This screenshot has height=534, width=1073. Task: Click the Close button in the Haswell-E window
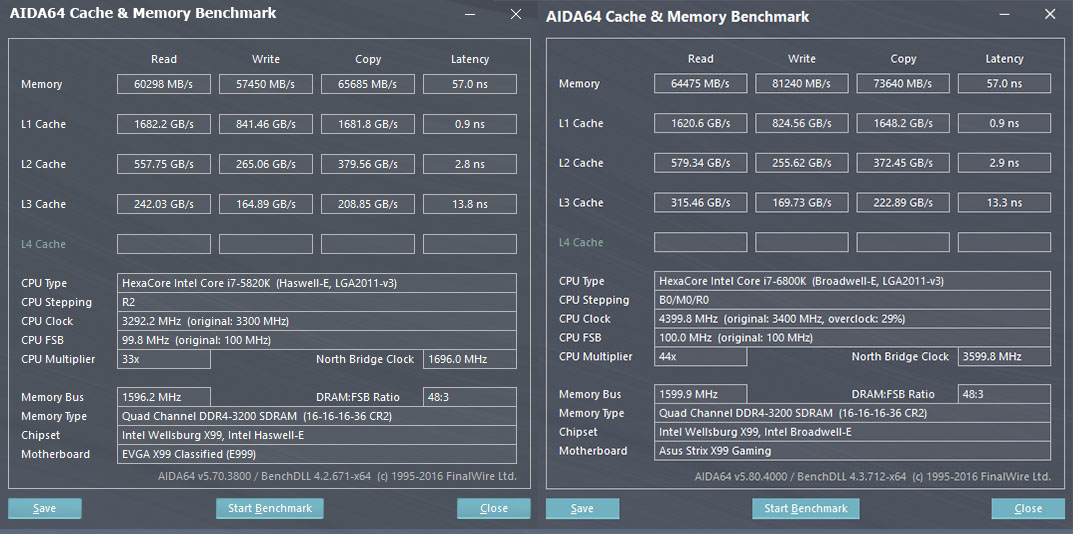click(494, 508)
